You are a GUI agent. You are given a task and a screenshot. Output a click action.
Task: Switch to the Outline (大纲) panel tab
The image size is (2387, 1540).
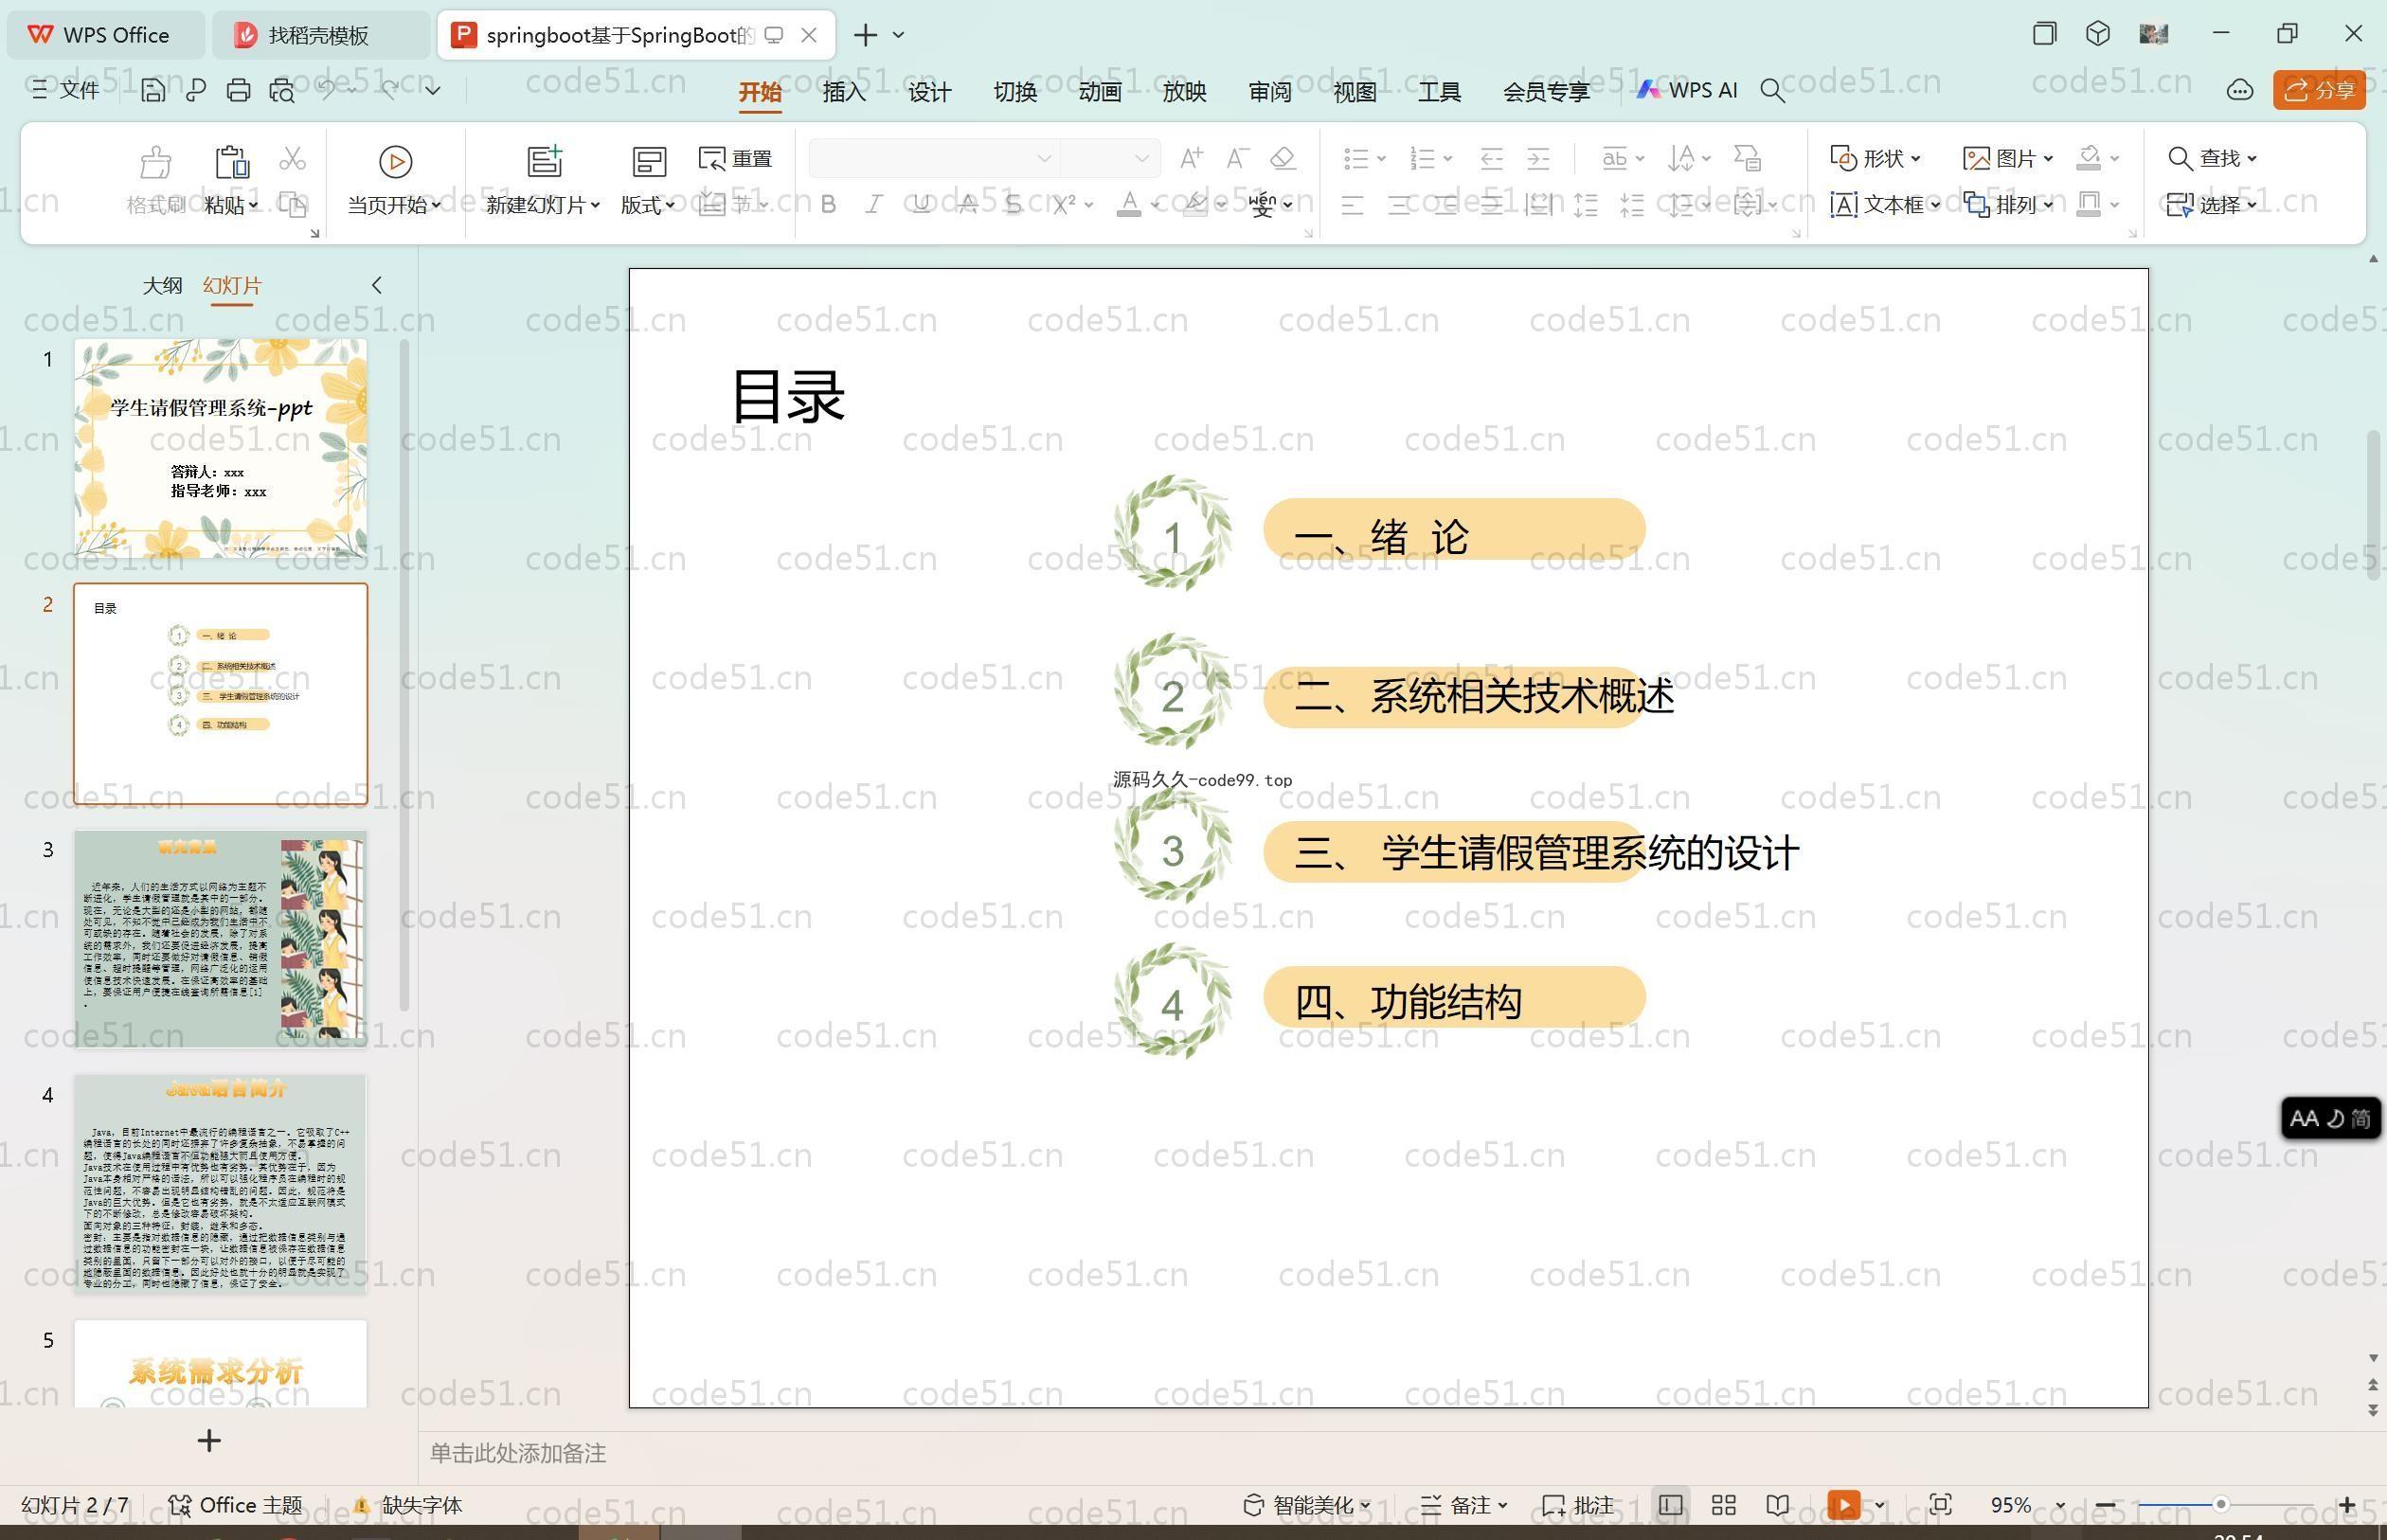162,285
